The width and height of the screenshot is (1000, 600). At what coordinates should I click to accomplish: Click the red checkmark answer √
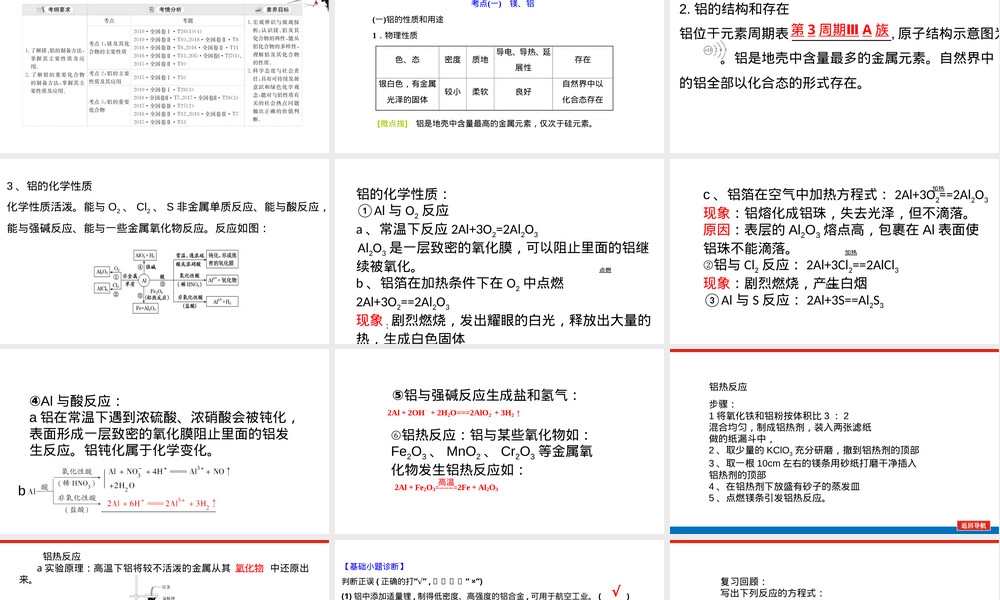(616, 592)
